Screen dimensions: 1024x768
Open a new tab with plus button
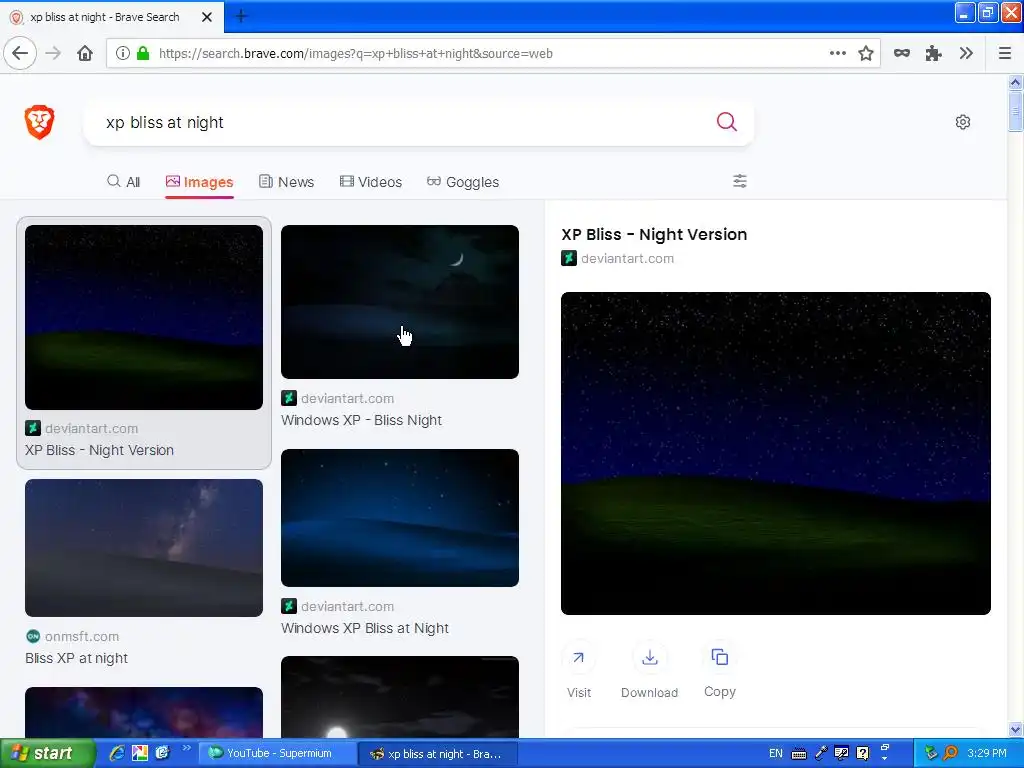coord(241,16)
